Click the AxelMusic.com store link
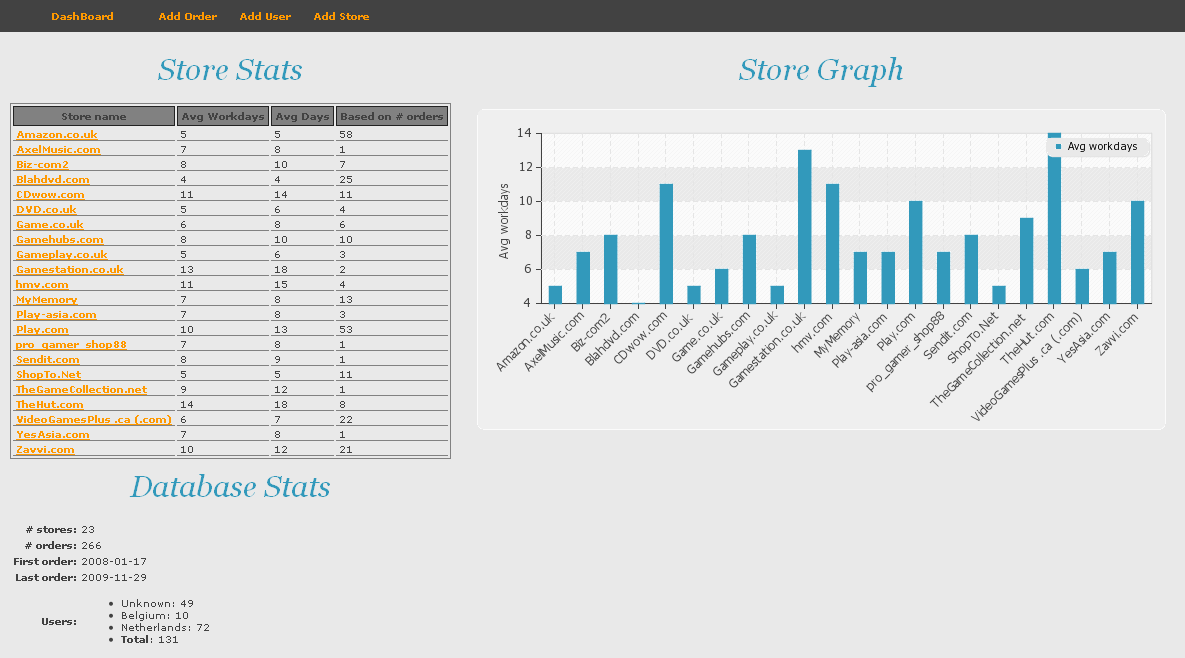This screenshot has width=1185, height=658. [58, 150]
